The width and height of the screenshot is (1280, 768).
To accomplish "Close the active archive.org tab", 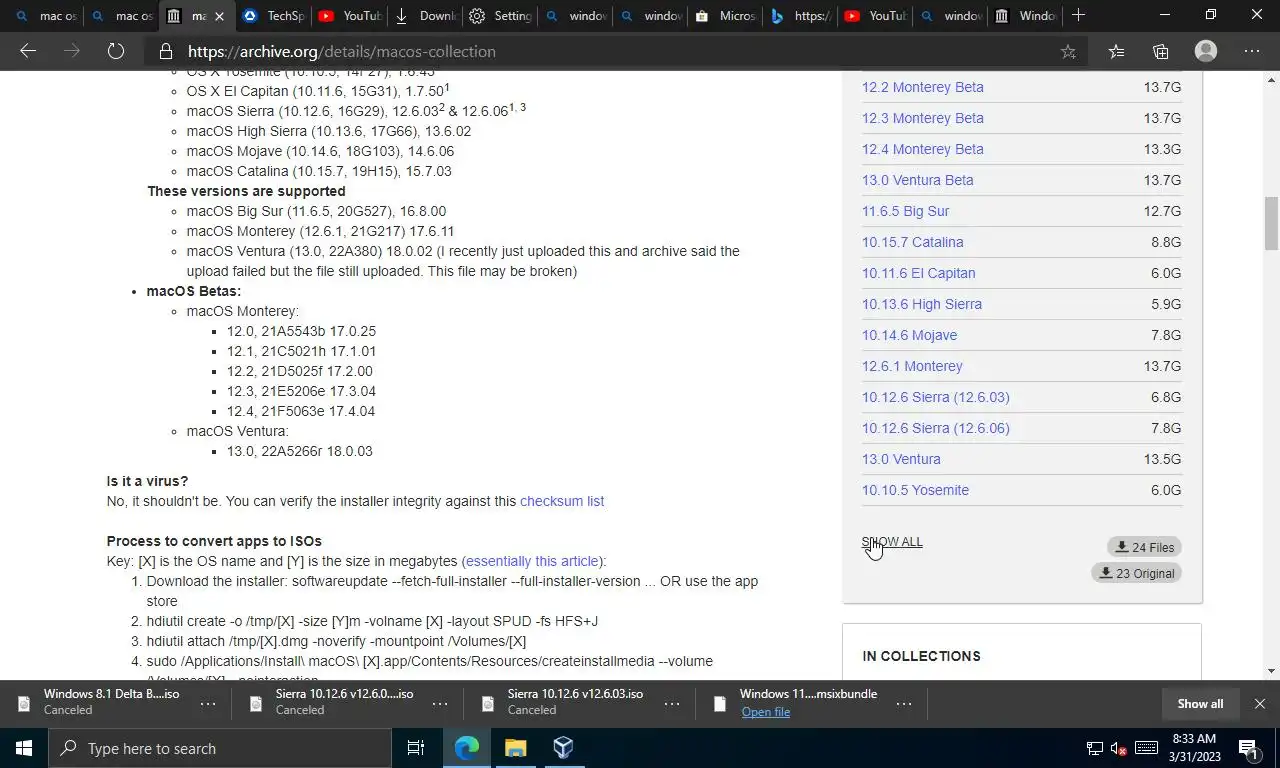I will pyautogui.click(x=219, y=16).
